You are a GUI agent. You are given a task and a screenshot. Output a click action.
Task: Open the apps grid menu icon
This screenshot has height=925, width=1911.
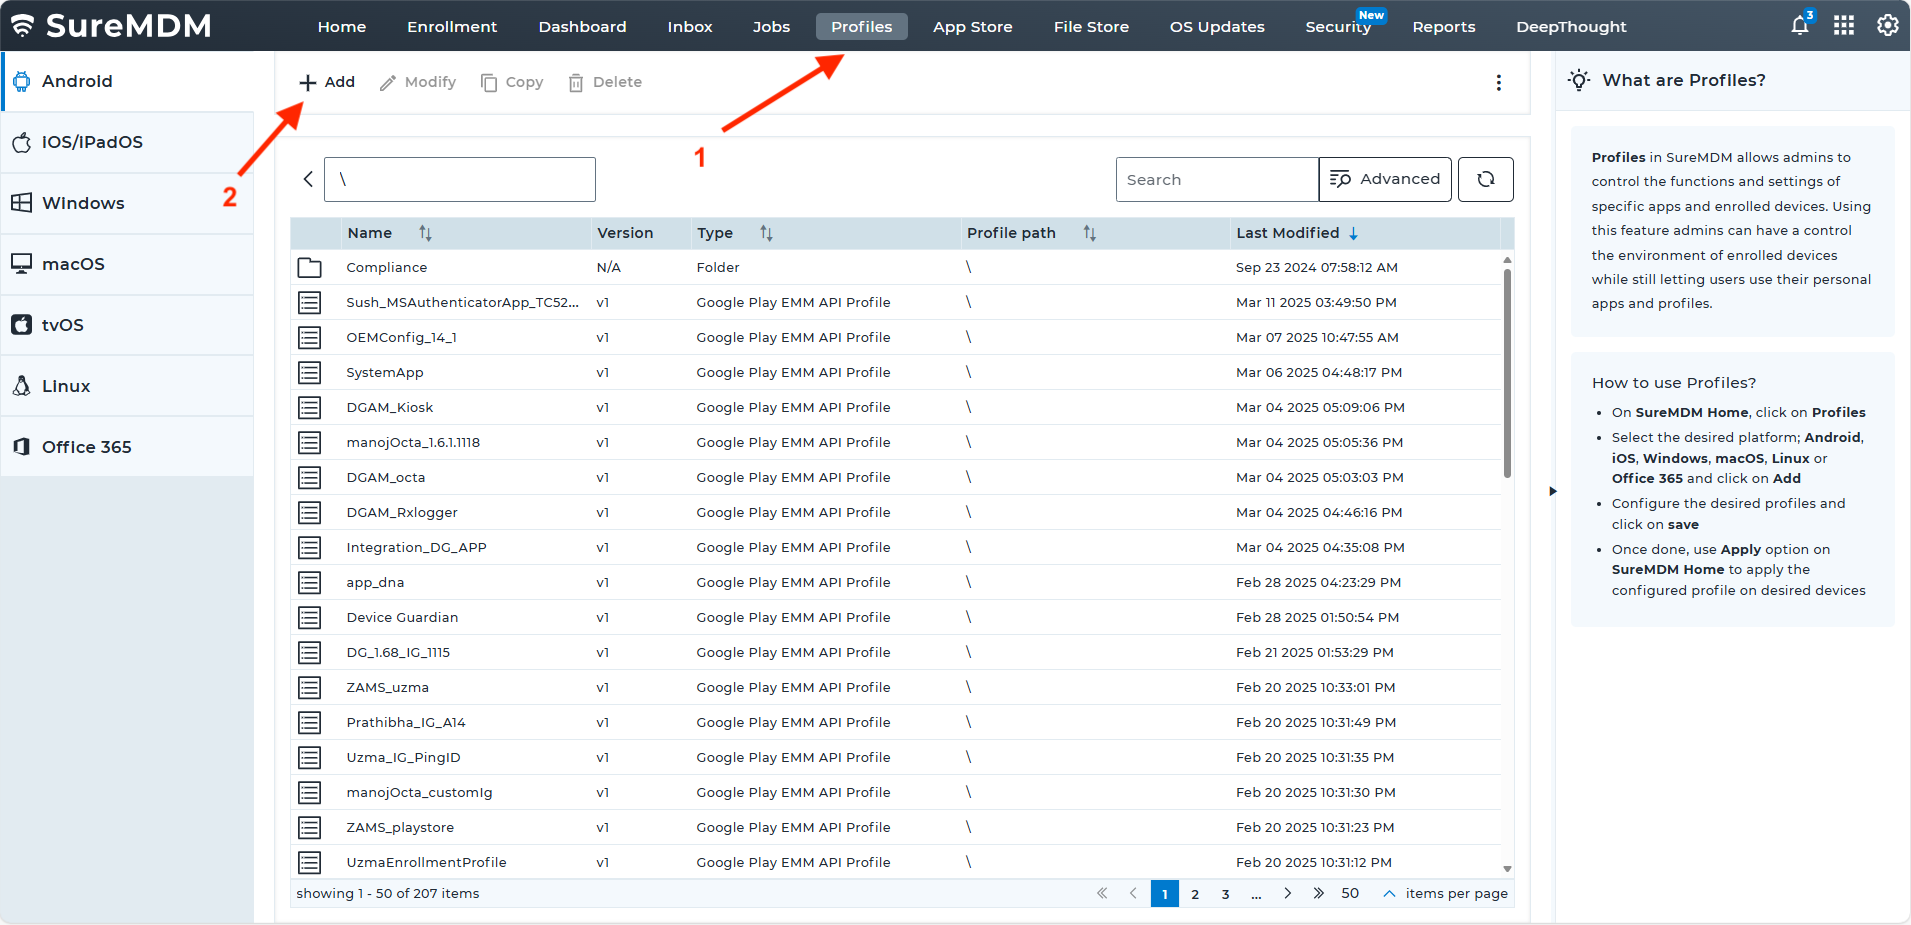tap(1843, 26)
